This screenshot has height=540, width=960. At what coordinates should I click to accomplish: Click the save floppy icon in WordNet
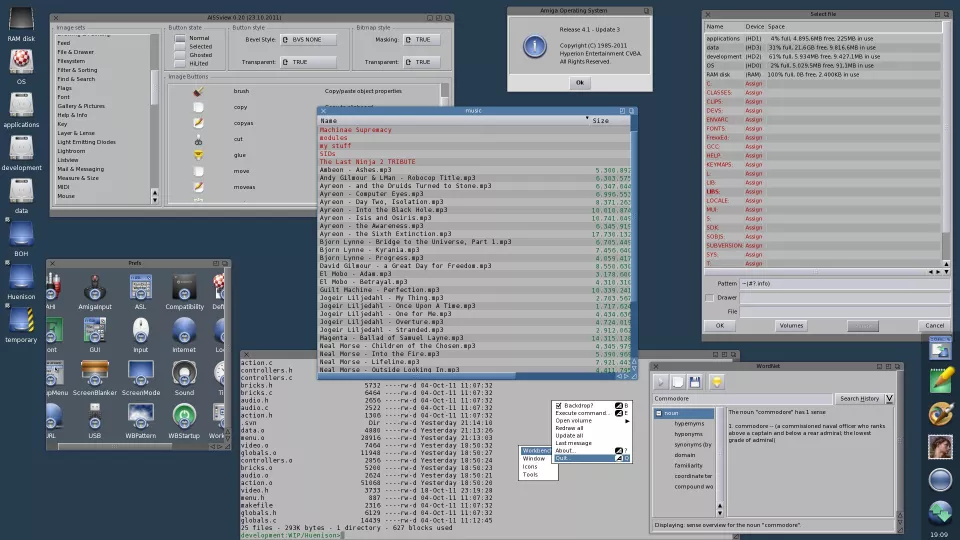point(694,382)
